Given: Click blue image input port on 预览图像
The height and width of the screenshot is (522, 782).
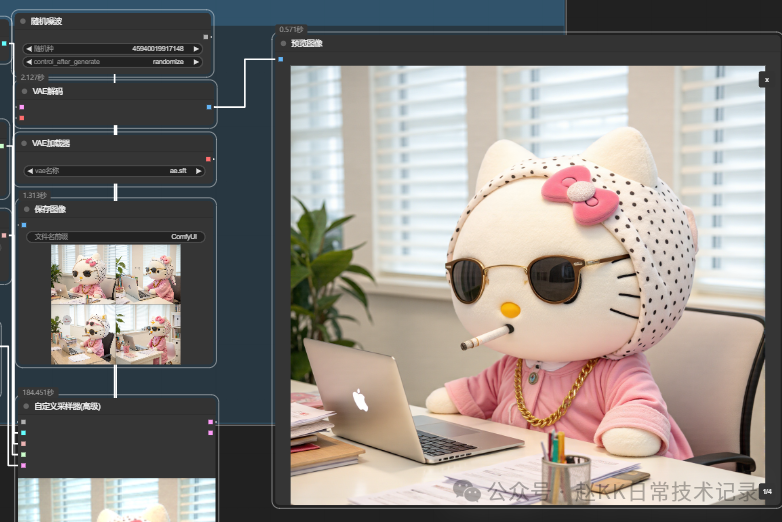Looking at the screenshot, I should [281, 59].
